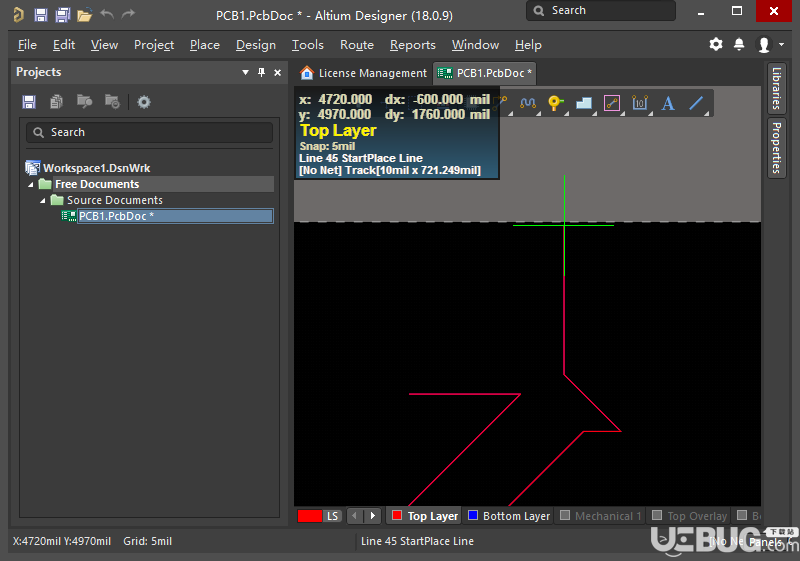This screenshot has width=800, height=561.
Task: Undo the last action
Action: [x=107, y=14]
